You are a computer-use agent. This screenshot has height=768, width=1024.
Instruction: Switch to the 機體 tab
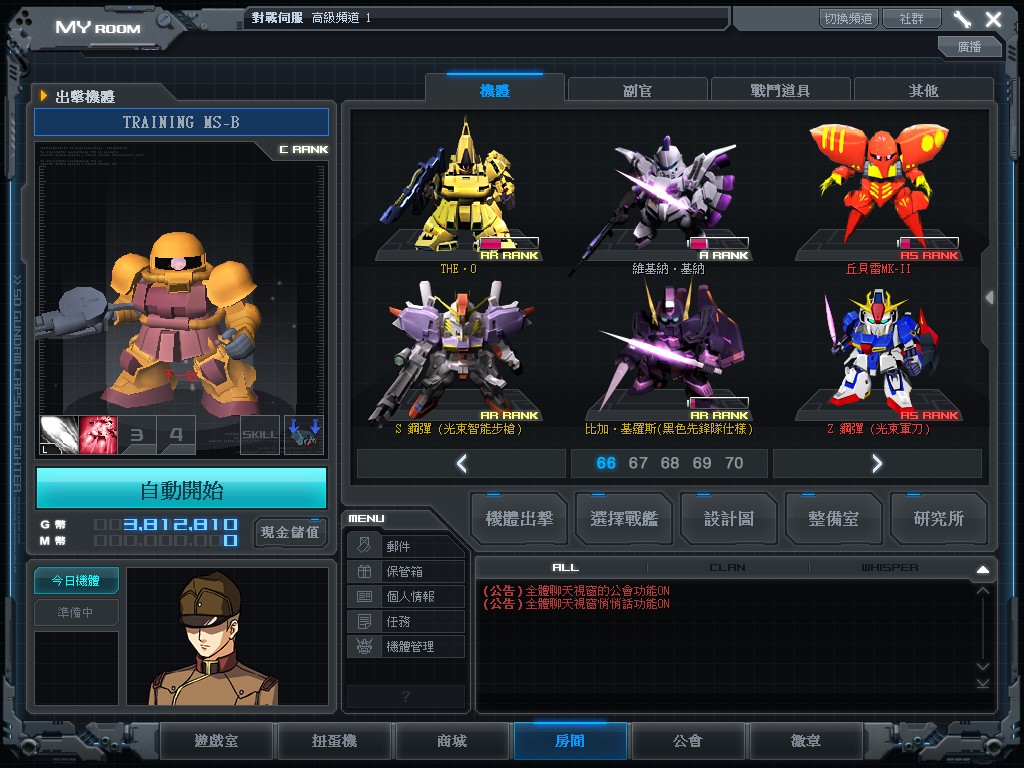click(x=494, y=90)
